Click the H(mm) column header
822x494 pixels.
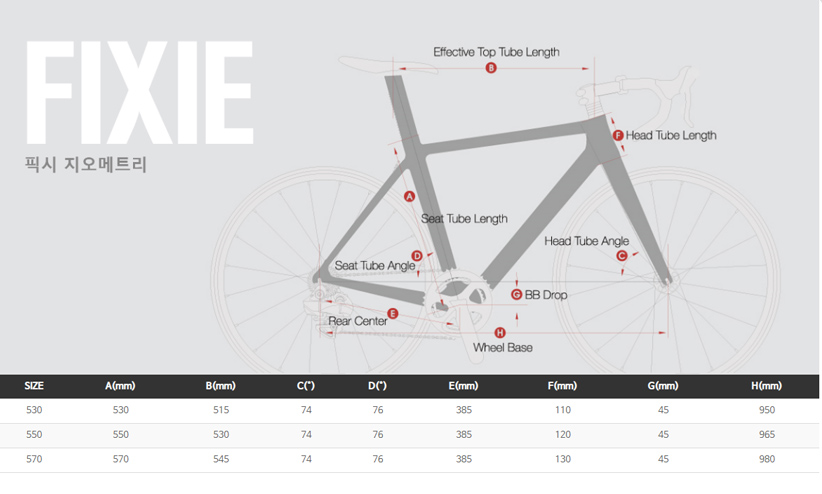tap(766, 386)
